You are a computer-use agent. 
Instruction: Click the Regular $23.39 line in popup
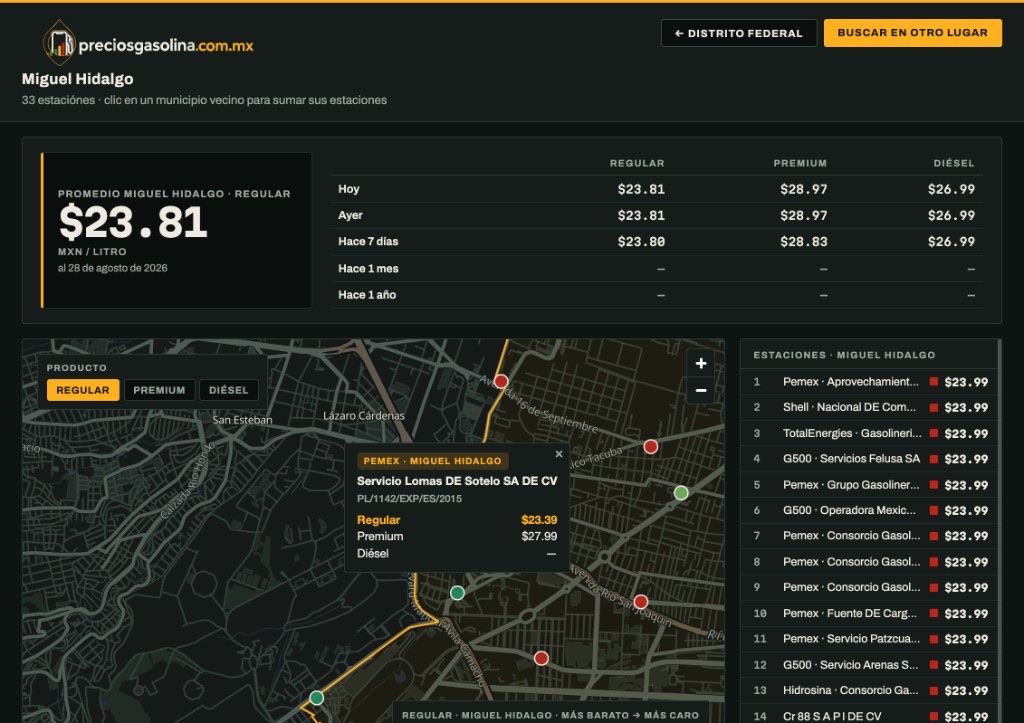pos(457,520)
